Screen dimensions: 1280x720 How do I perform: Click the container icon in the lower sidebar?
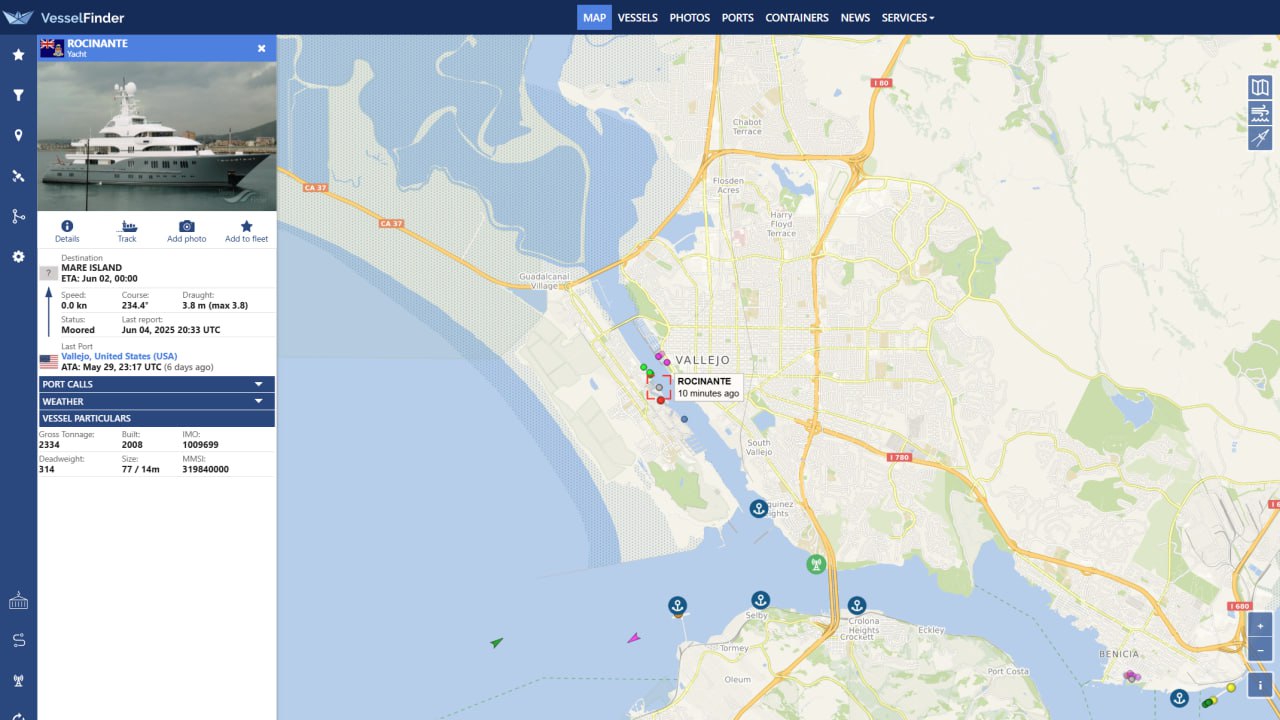18,601
